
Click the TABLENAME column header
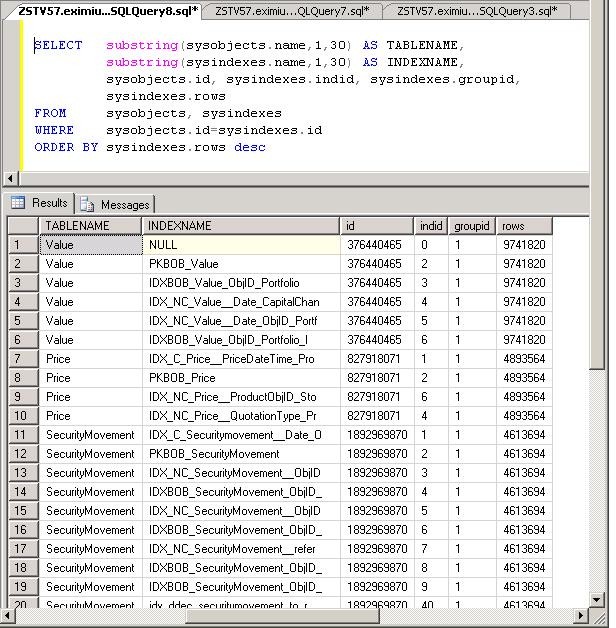click(90, 226)
